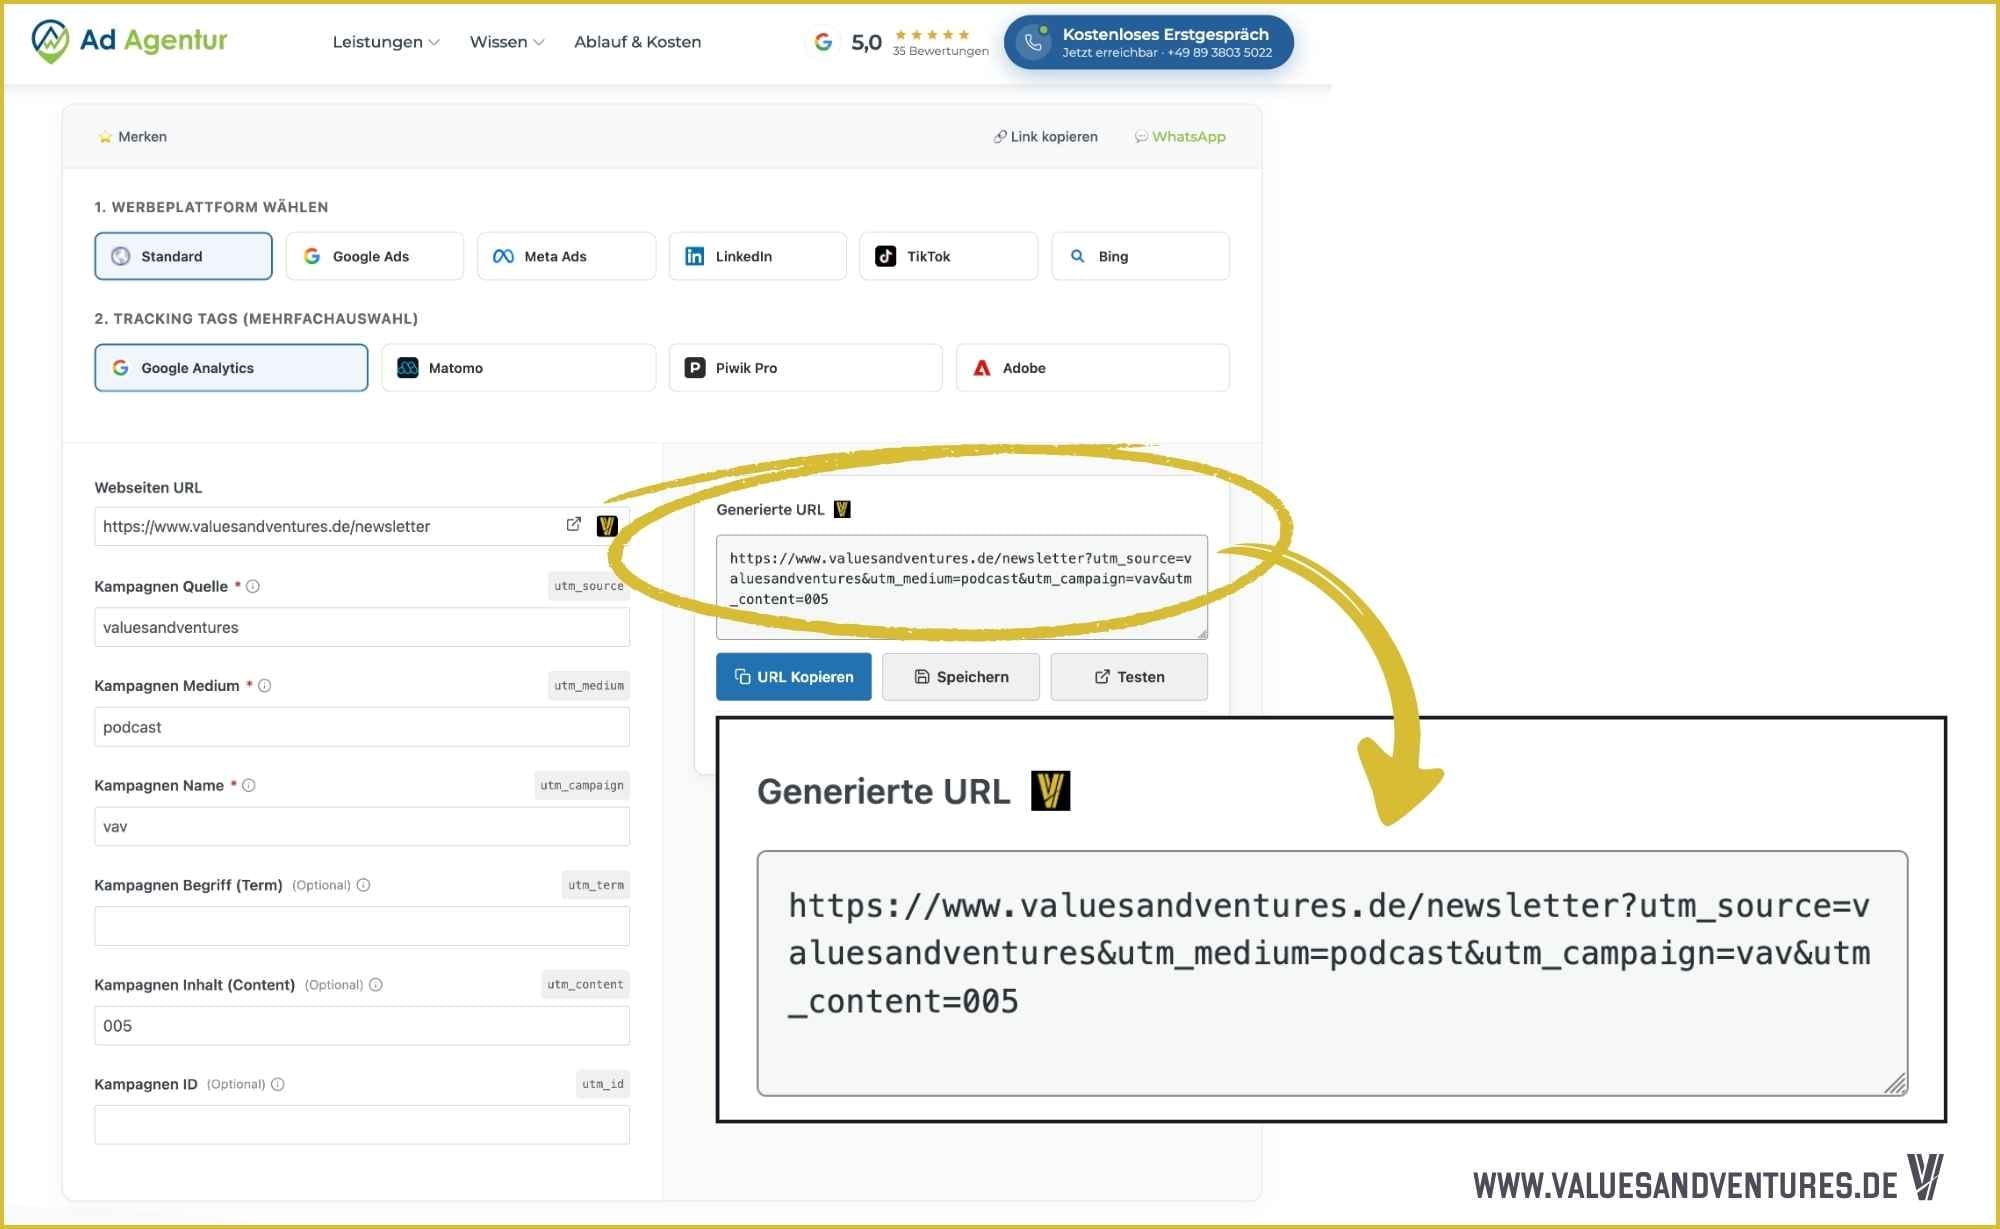Click the V logo icon in Webseiten URL field
The image size is (2000, 1229).
(x=607, y=526)
